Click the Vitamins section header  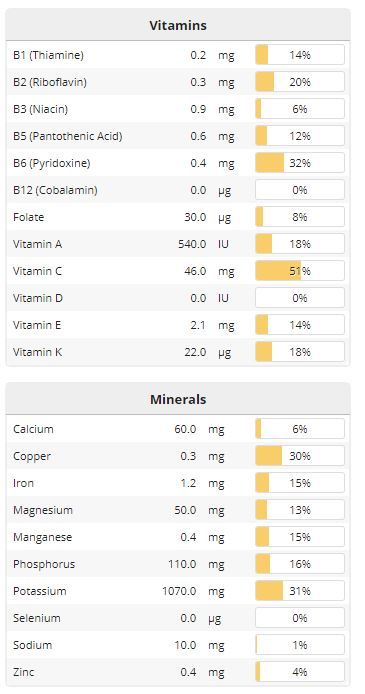click(178, 25)
